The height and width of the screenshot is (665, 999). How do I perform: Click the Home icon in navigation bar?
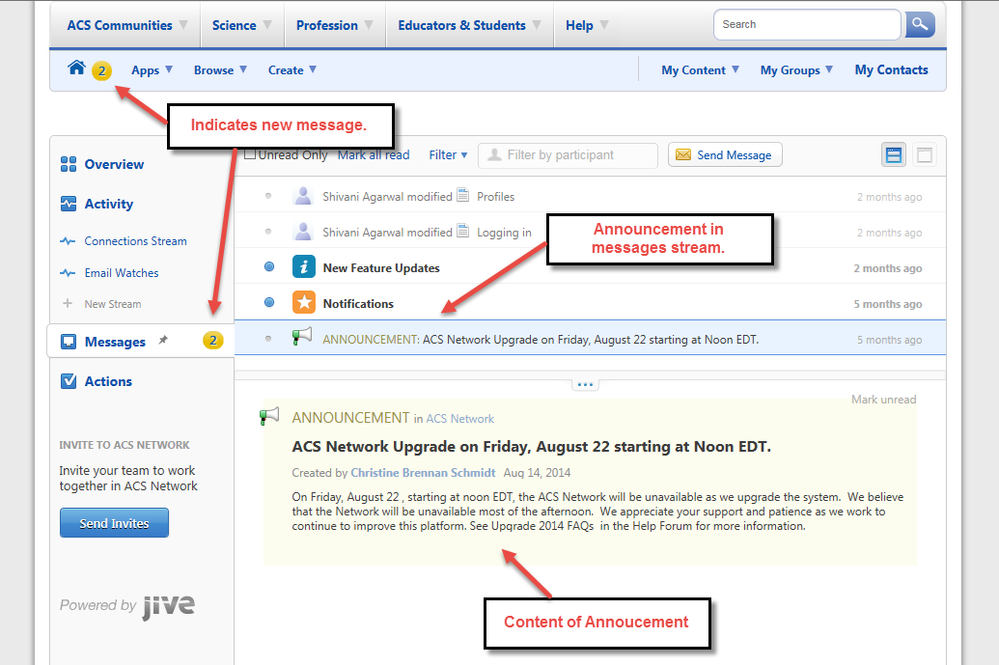[x=77, y=68]
